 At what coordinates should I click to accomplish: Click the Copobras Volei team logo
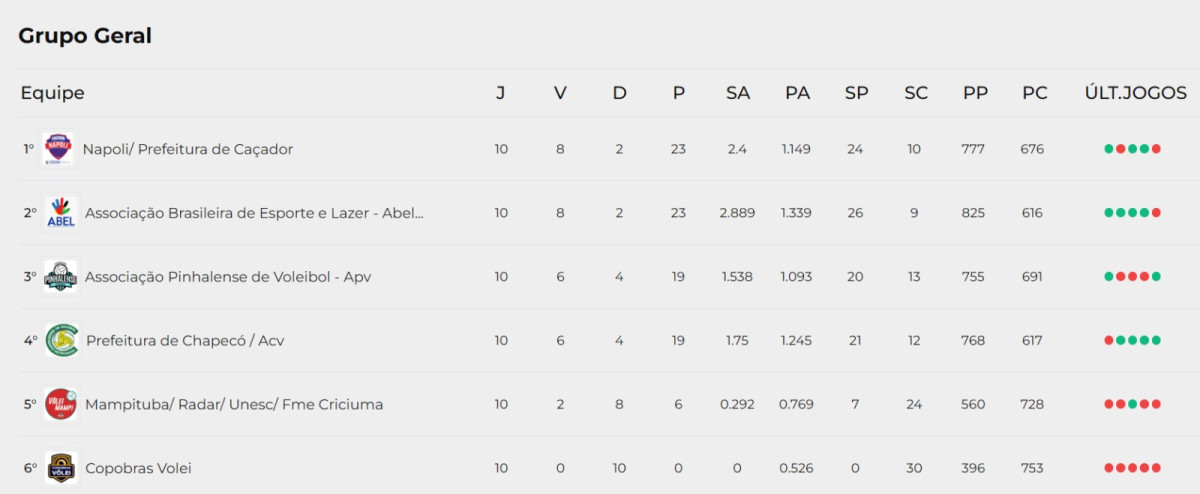coord(60,468)
